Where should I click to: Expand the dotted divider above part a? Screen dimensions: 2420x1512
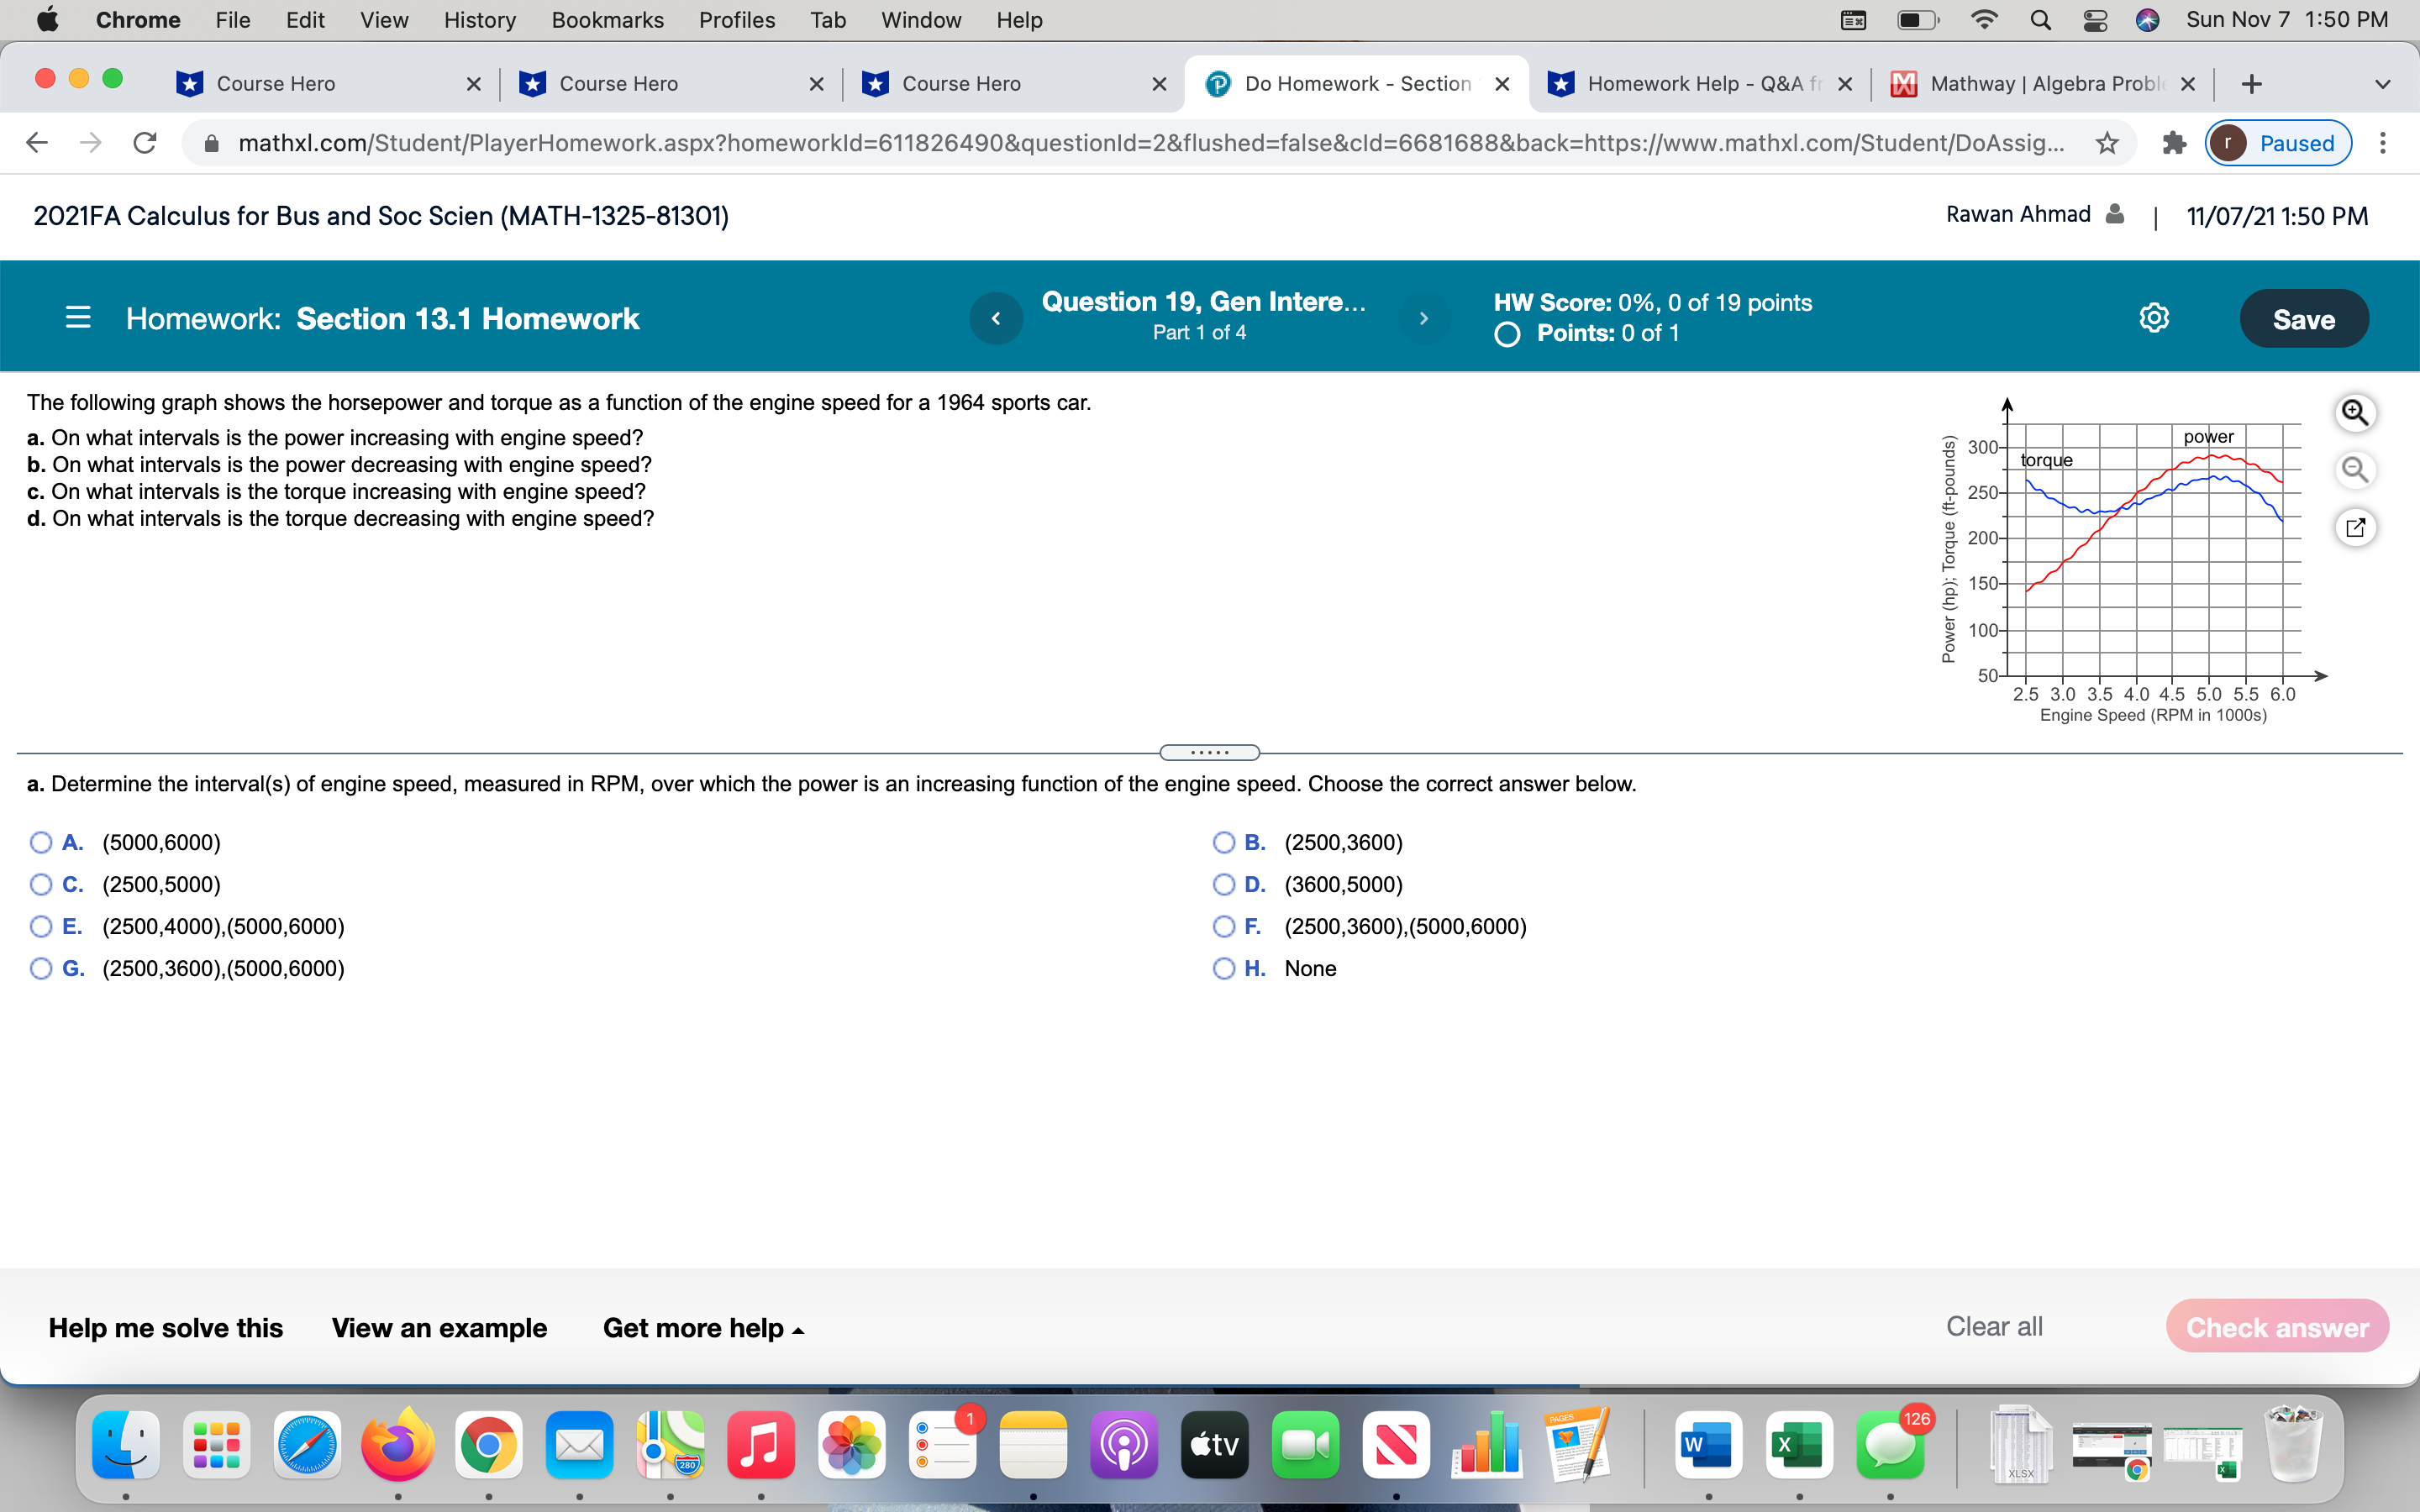1209,752
